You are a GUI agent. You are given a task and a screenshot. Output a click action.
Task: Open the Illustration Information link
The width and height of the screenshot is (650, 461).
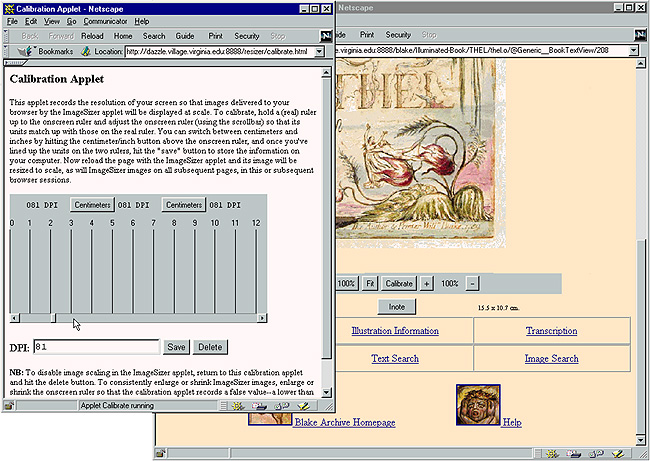(x=395, y=331)
